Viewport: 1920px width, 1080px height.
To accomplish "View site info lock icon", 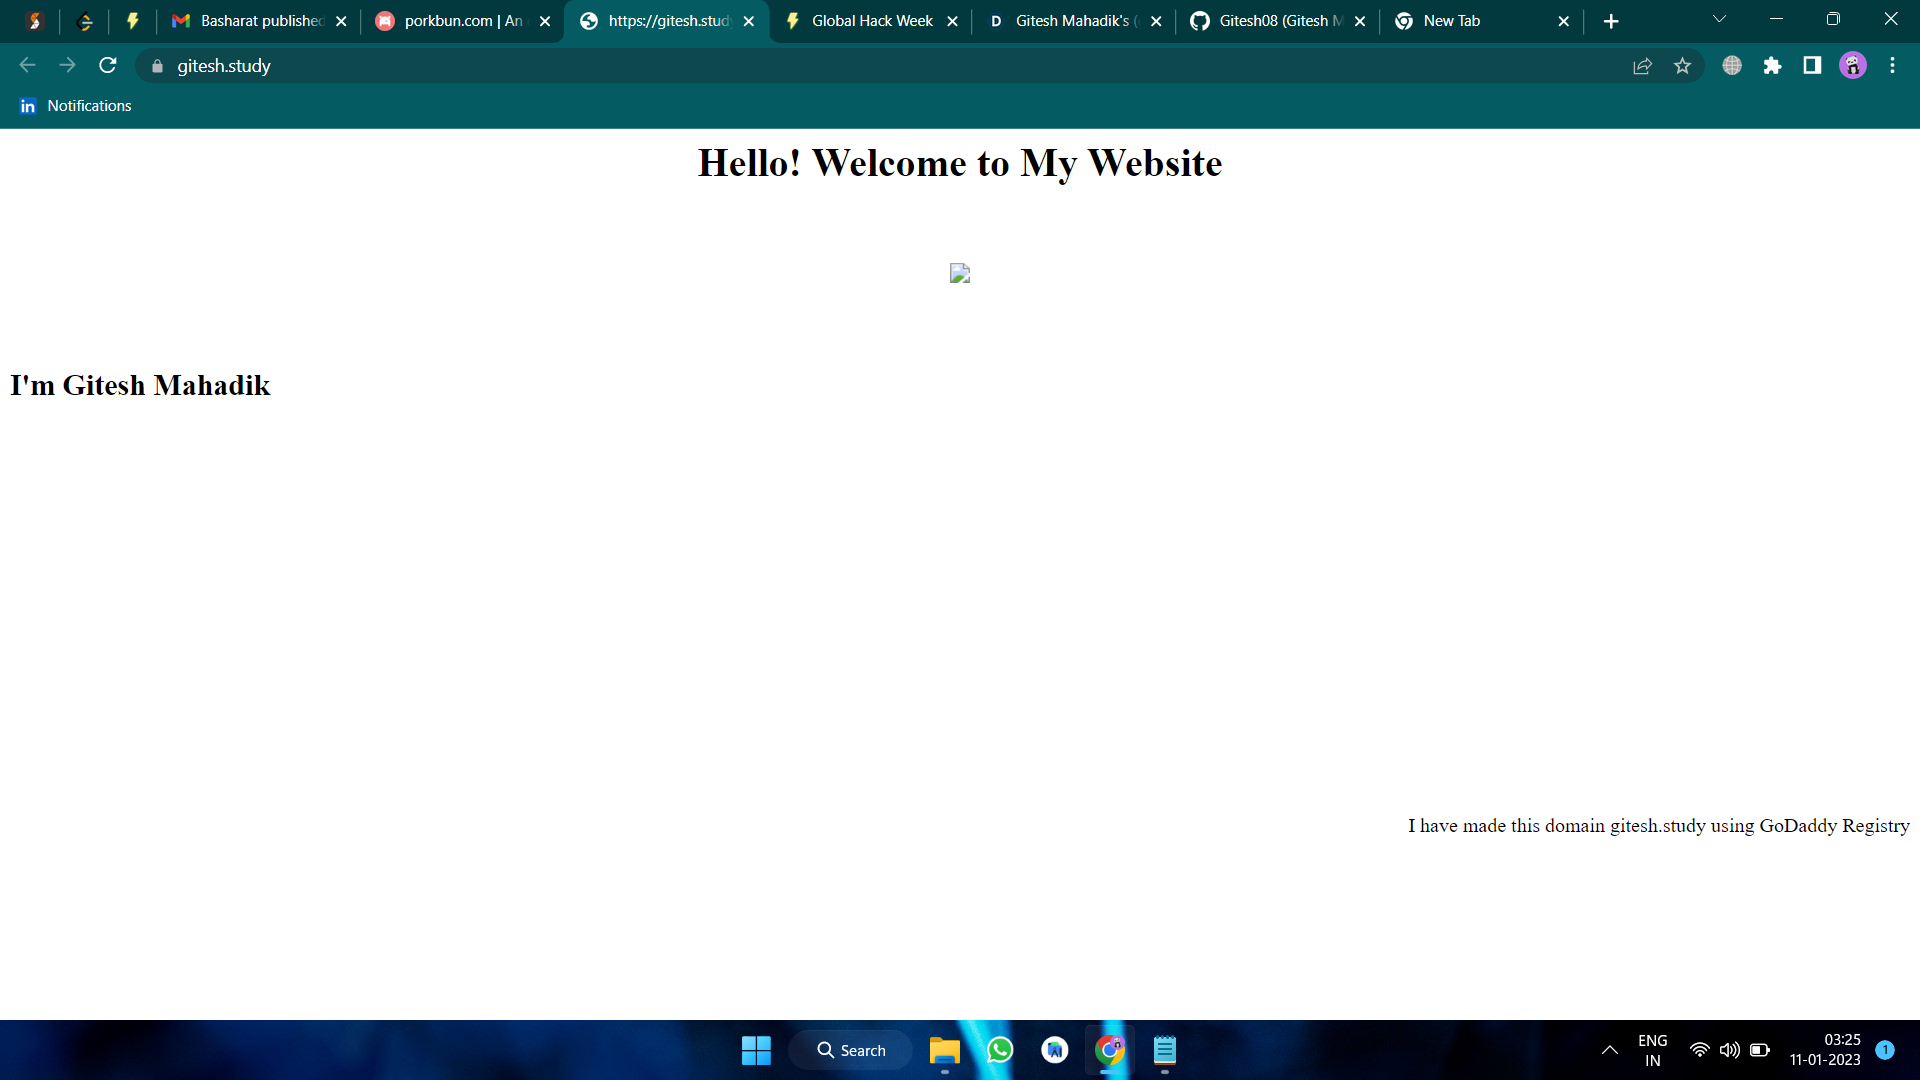I will [157, 66].
